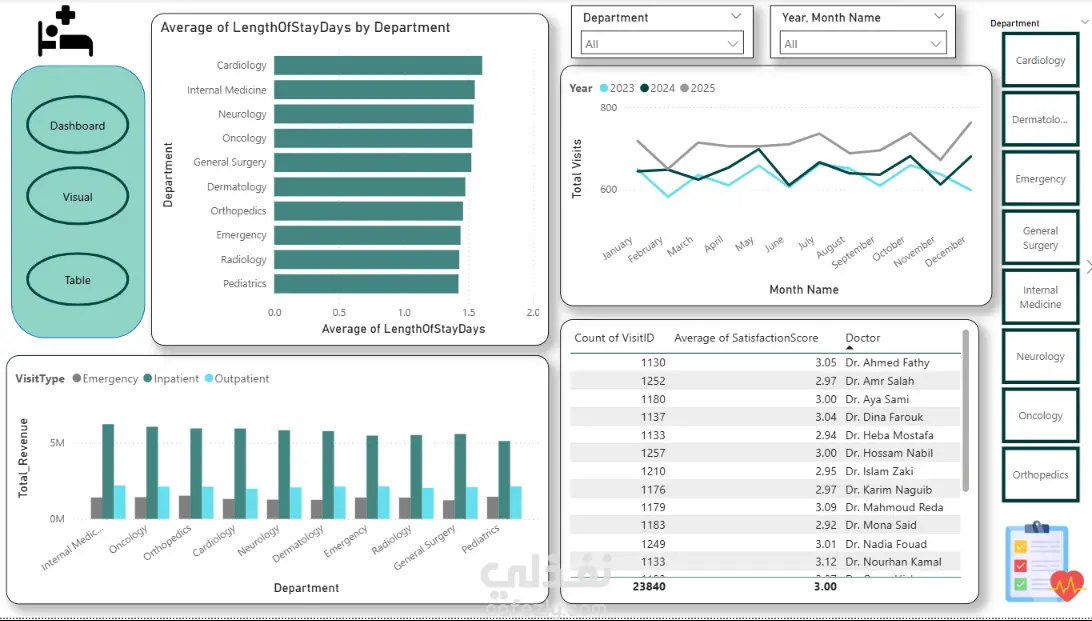This screenshot has height=621, width=1092.
Task: Select the Dermatology department tile
Action: pyautogui.click(x=1040, y=120)
